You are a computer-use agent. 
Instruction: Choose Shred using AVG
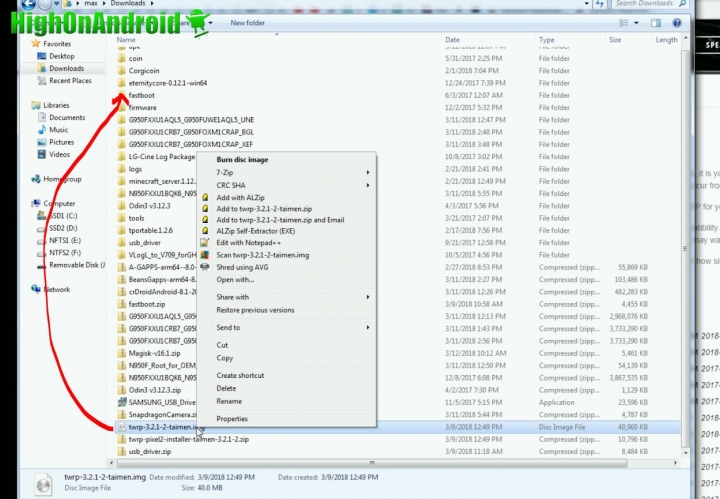click(242, 267)
